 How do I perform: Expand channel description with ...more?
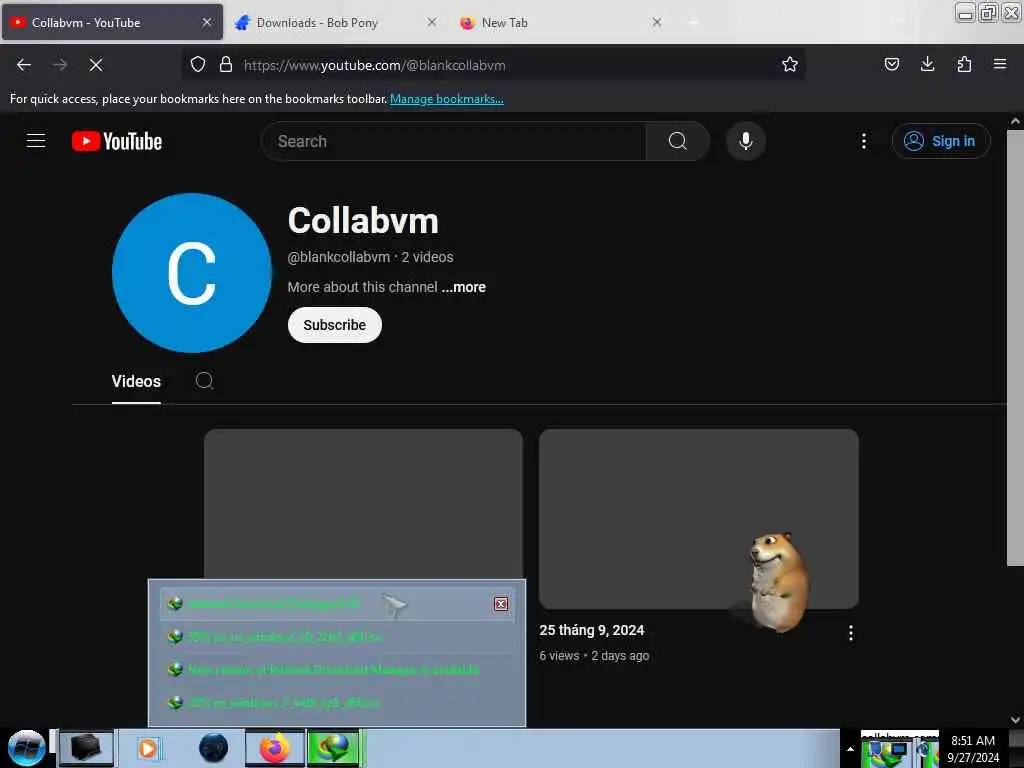464,287
